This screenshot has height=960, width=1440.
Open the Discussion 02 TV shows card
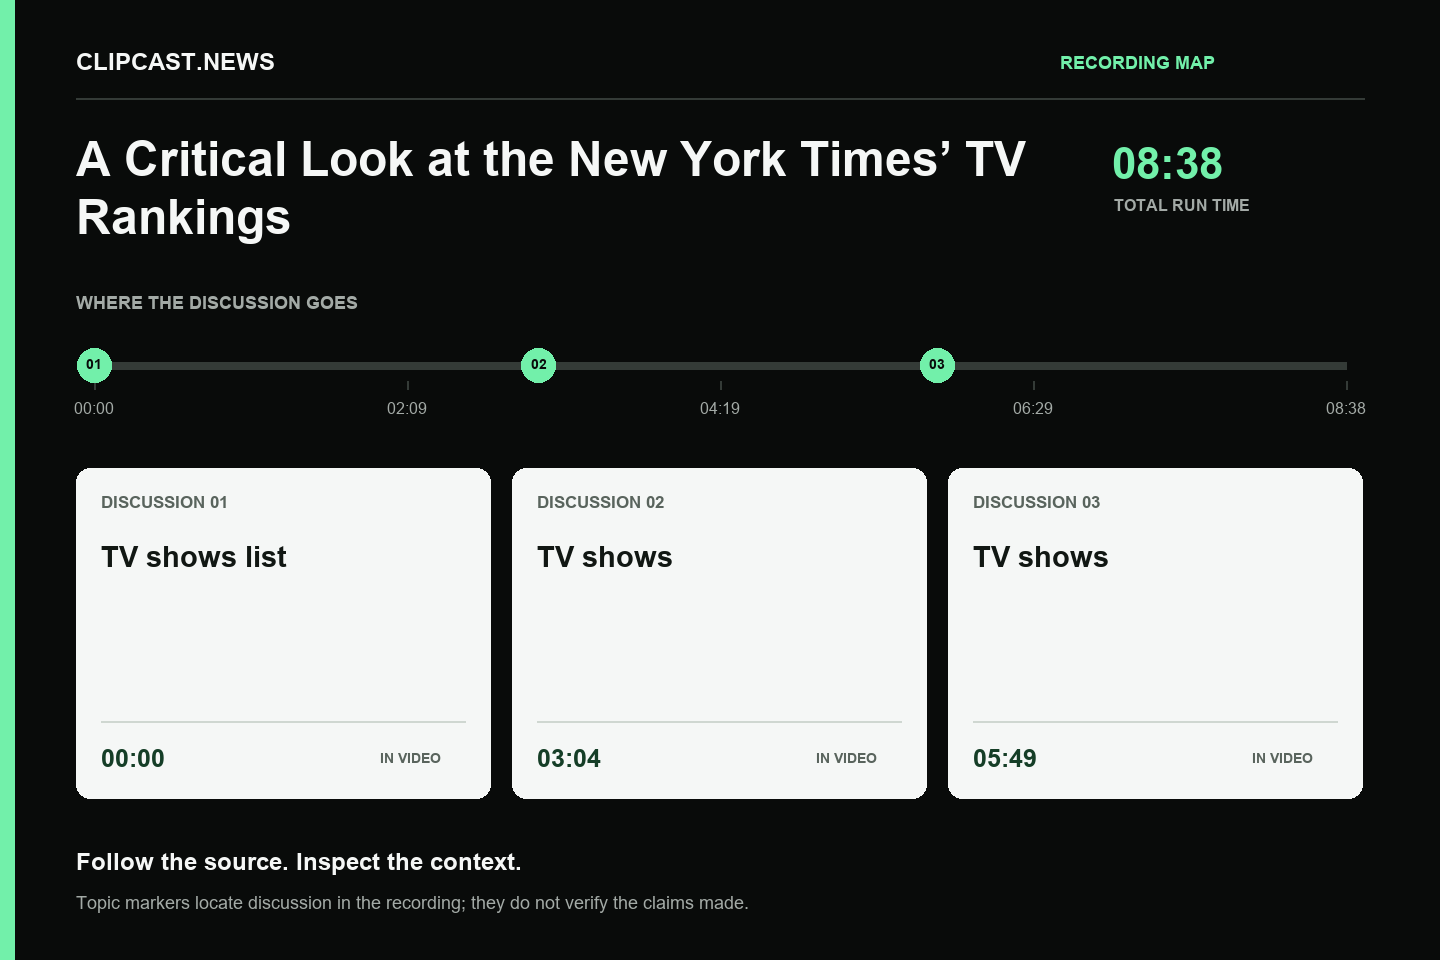coord(719,633)
